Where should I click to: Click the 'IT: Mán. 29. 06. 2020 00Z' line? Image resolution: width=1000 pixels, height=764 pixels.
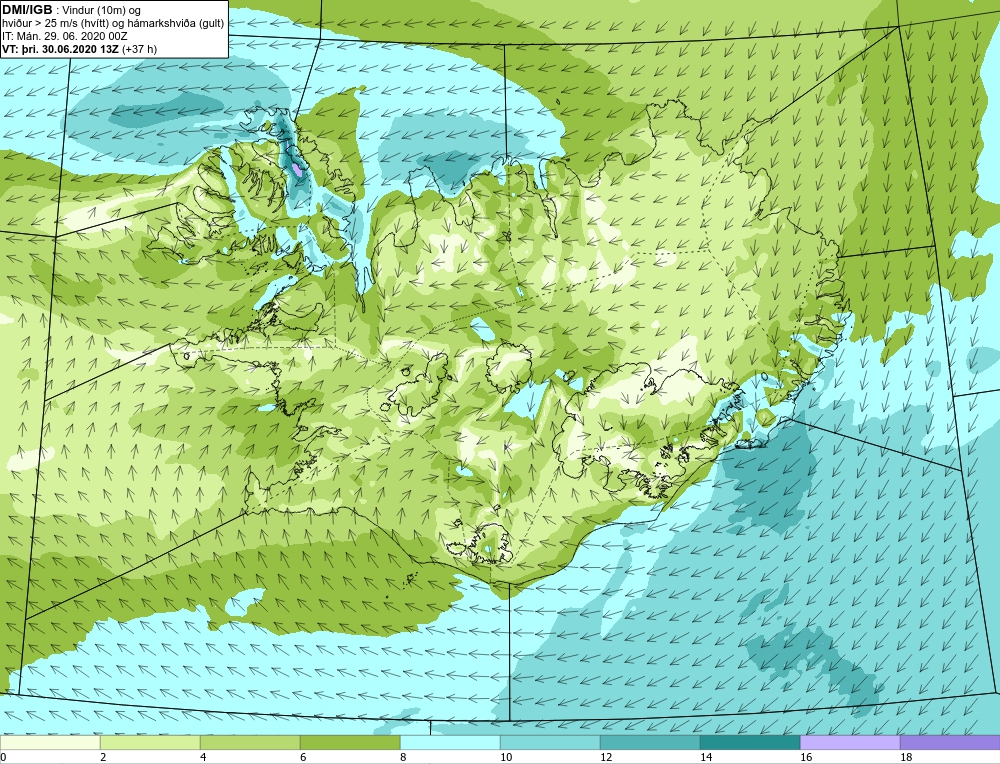(x=65, y=36)
